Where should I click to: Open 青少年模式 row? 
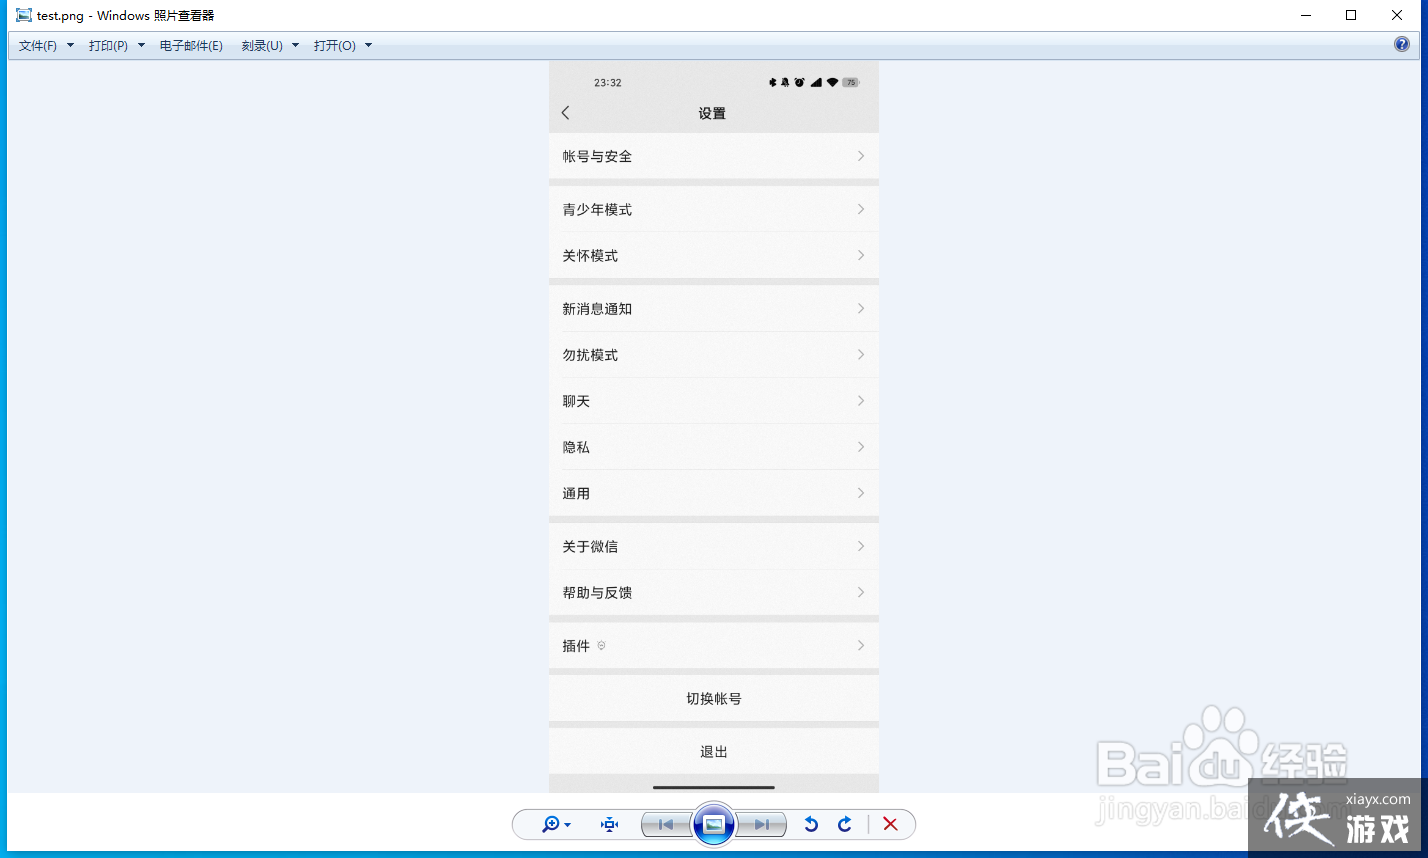click(714, 209)
